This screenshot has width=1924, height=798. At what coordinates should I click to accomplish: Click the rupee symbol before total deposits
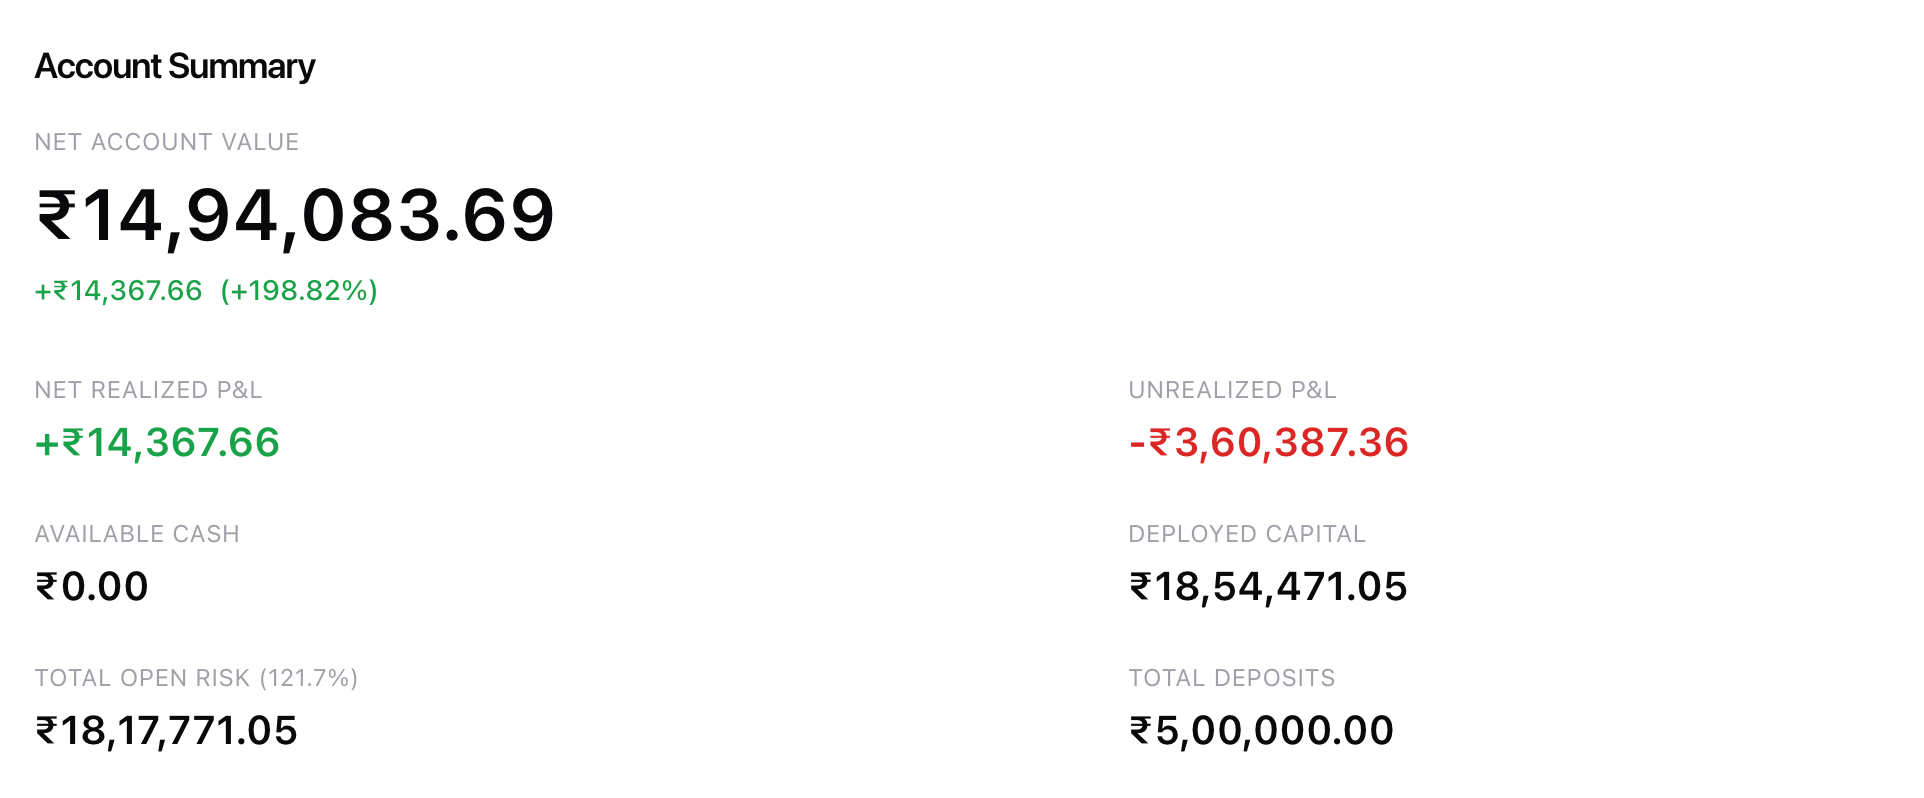pyautogui.click(x=1141, y=731)
